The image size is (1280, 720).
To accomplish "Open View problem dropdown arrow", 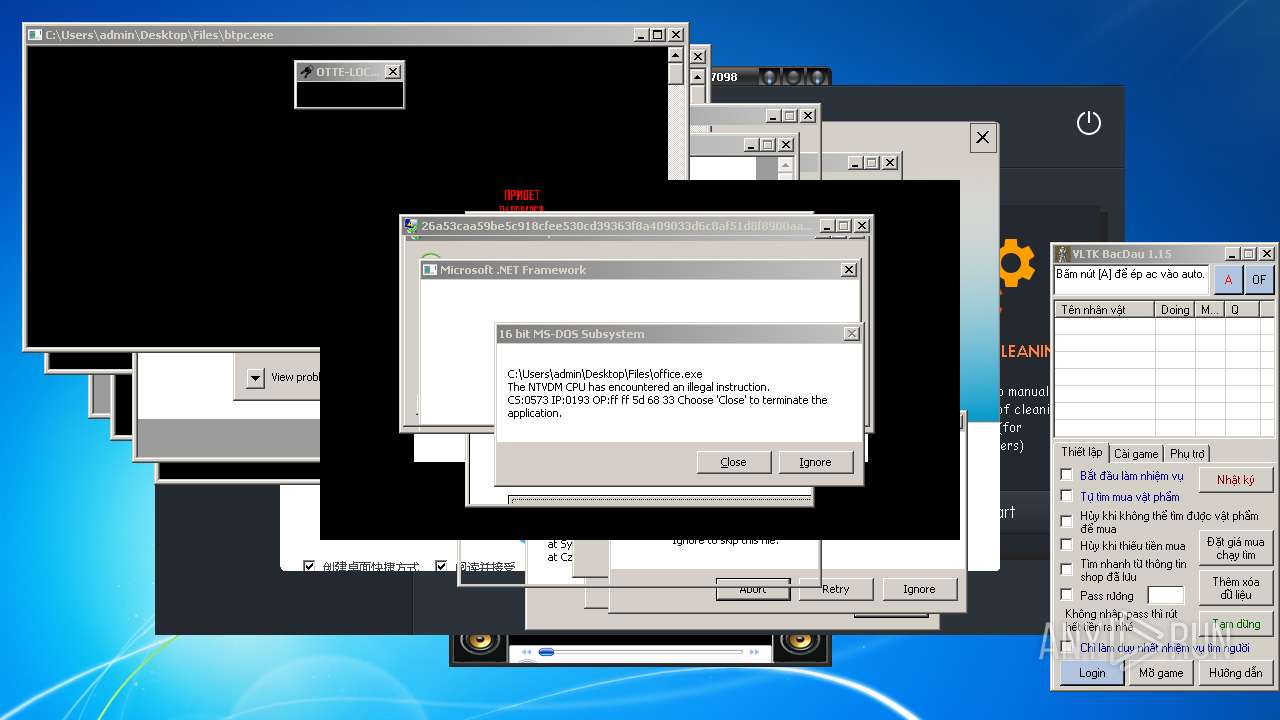I will [x=255, y=378].
